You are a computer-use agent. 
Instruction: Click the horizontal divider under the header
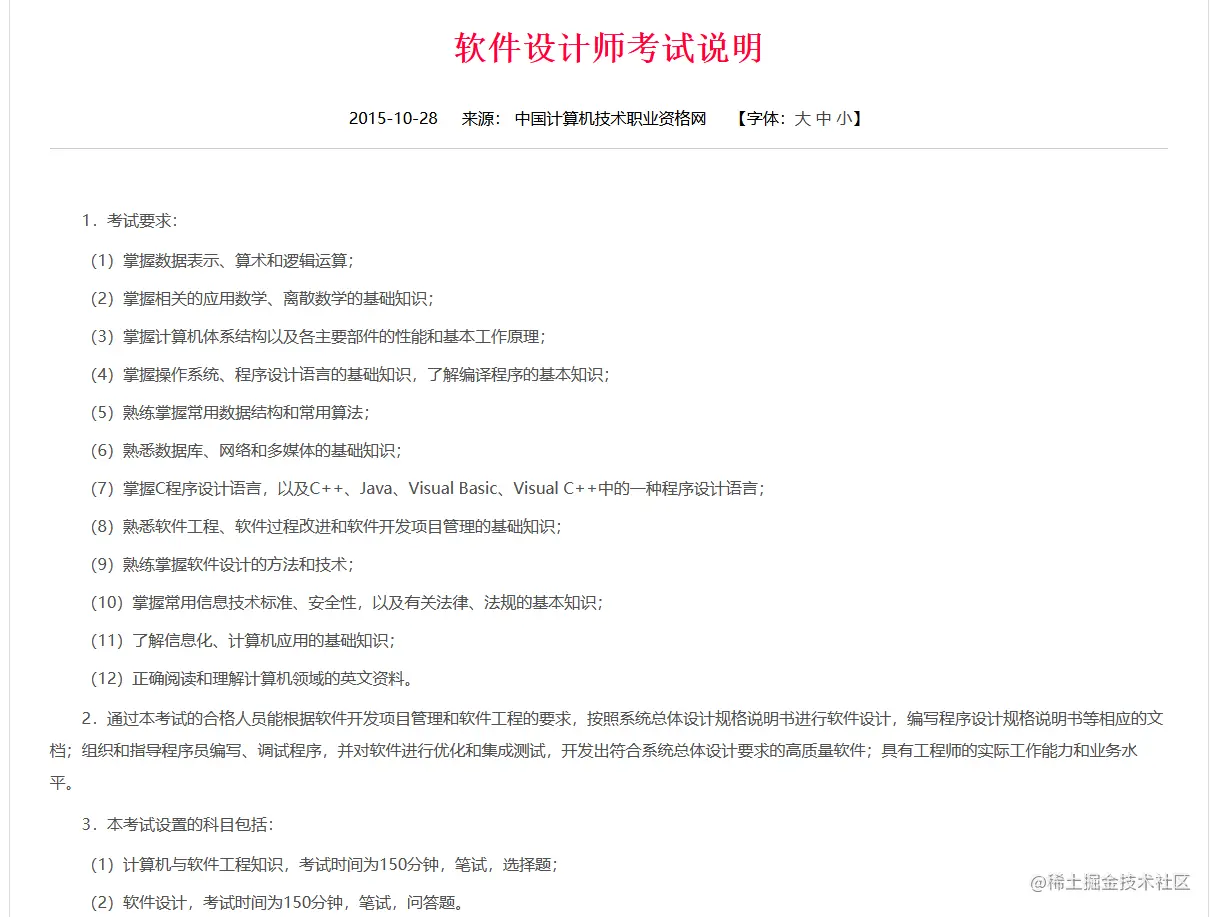coord(607,148)
